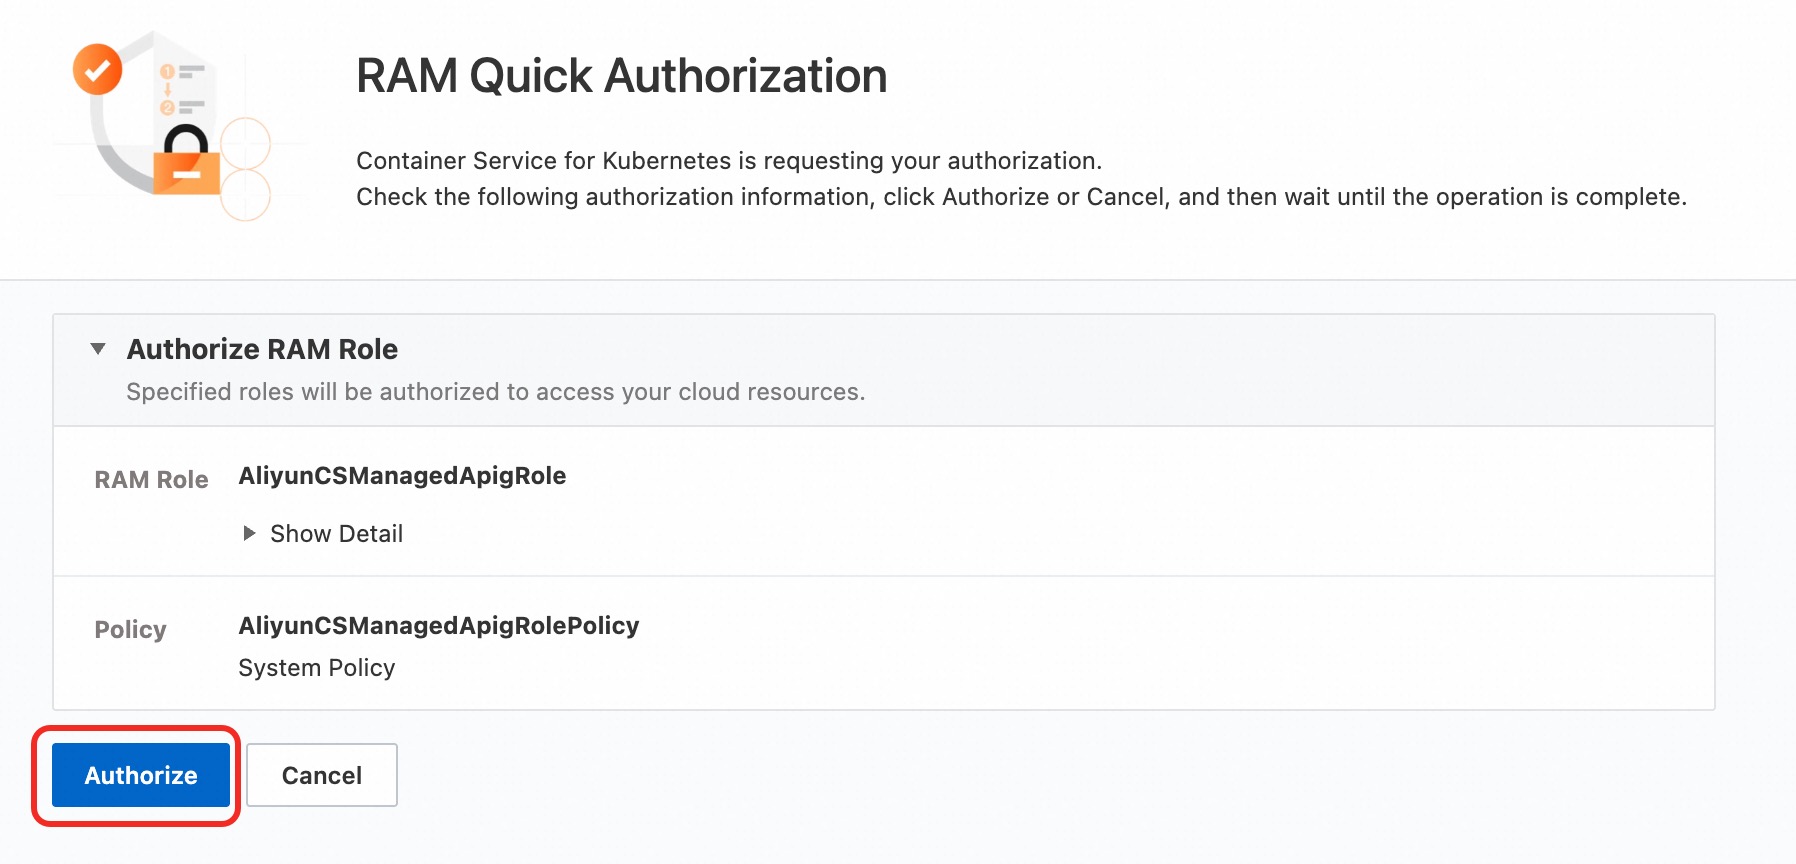1796x864 pixels.
Task: Click the System Policy type text
Action: pos(316,668)
